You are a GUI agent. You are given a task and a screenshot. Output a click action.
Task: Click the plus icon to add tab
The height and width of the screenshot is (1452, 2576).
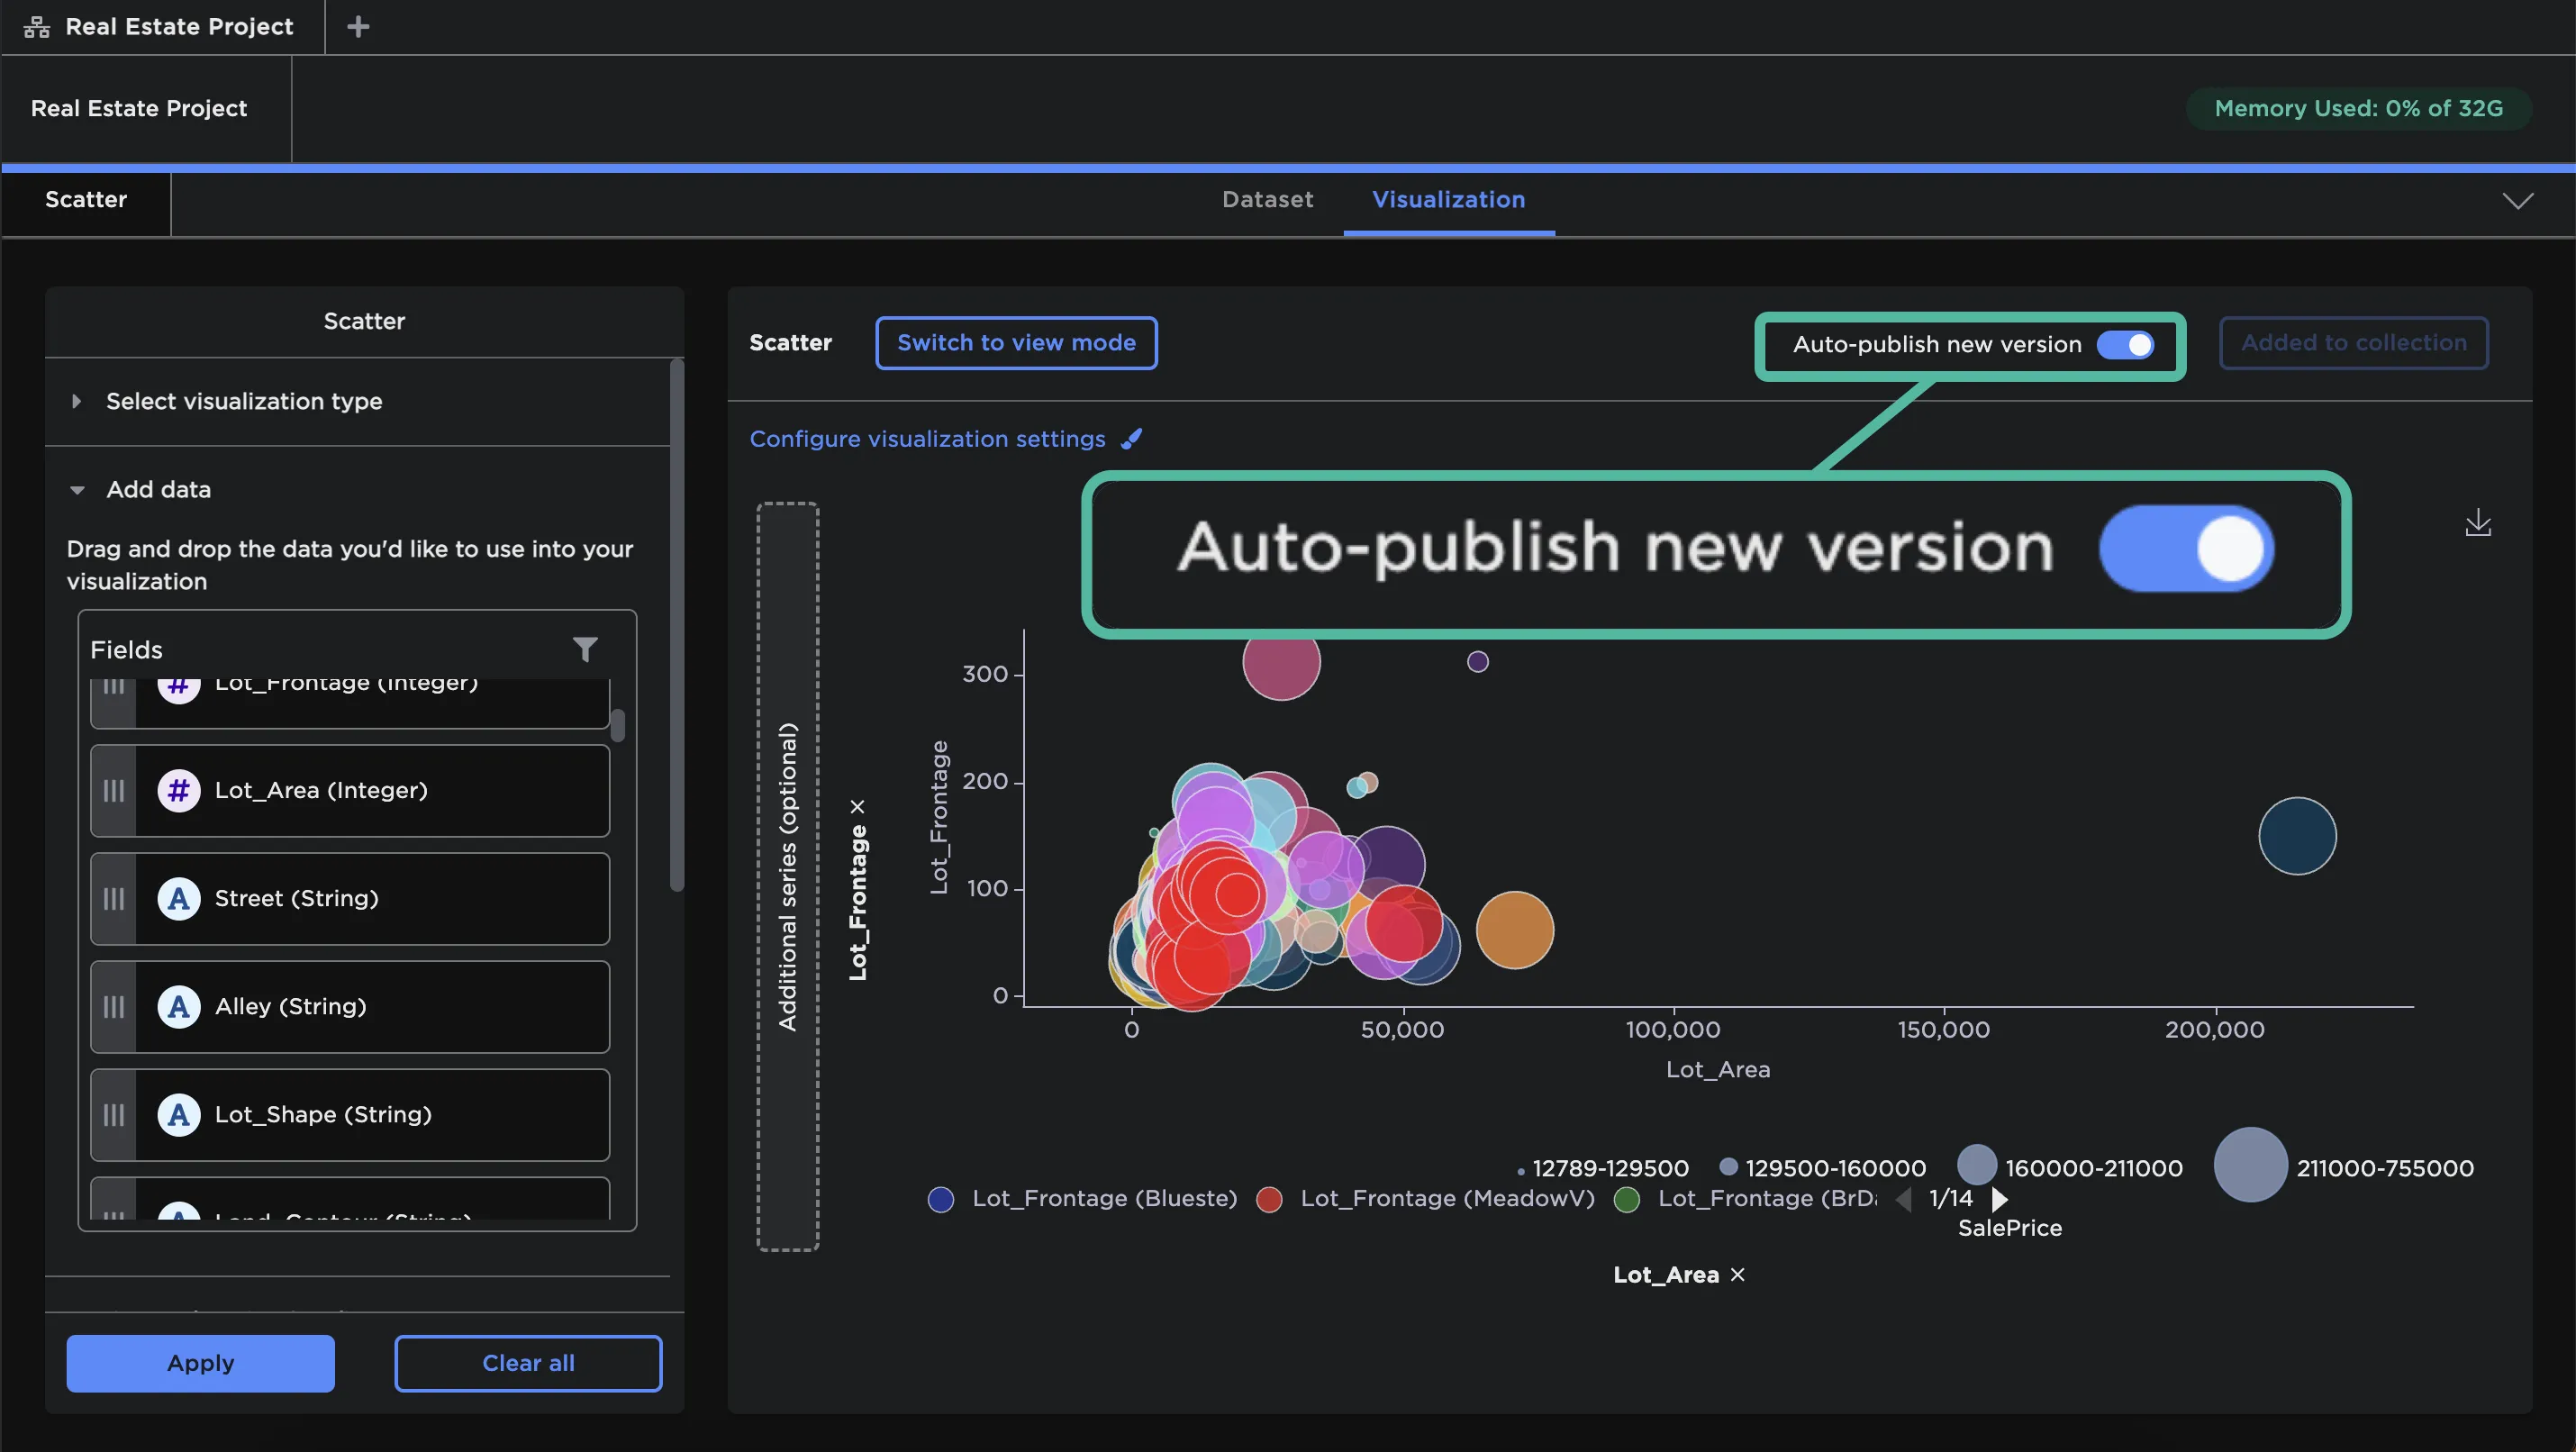click(x=358, y=27)
